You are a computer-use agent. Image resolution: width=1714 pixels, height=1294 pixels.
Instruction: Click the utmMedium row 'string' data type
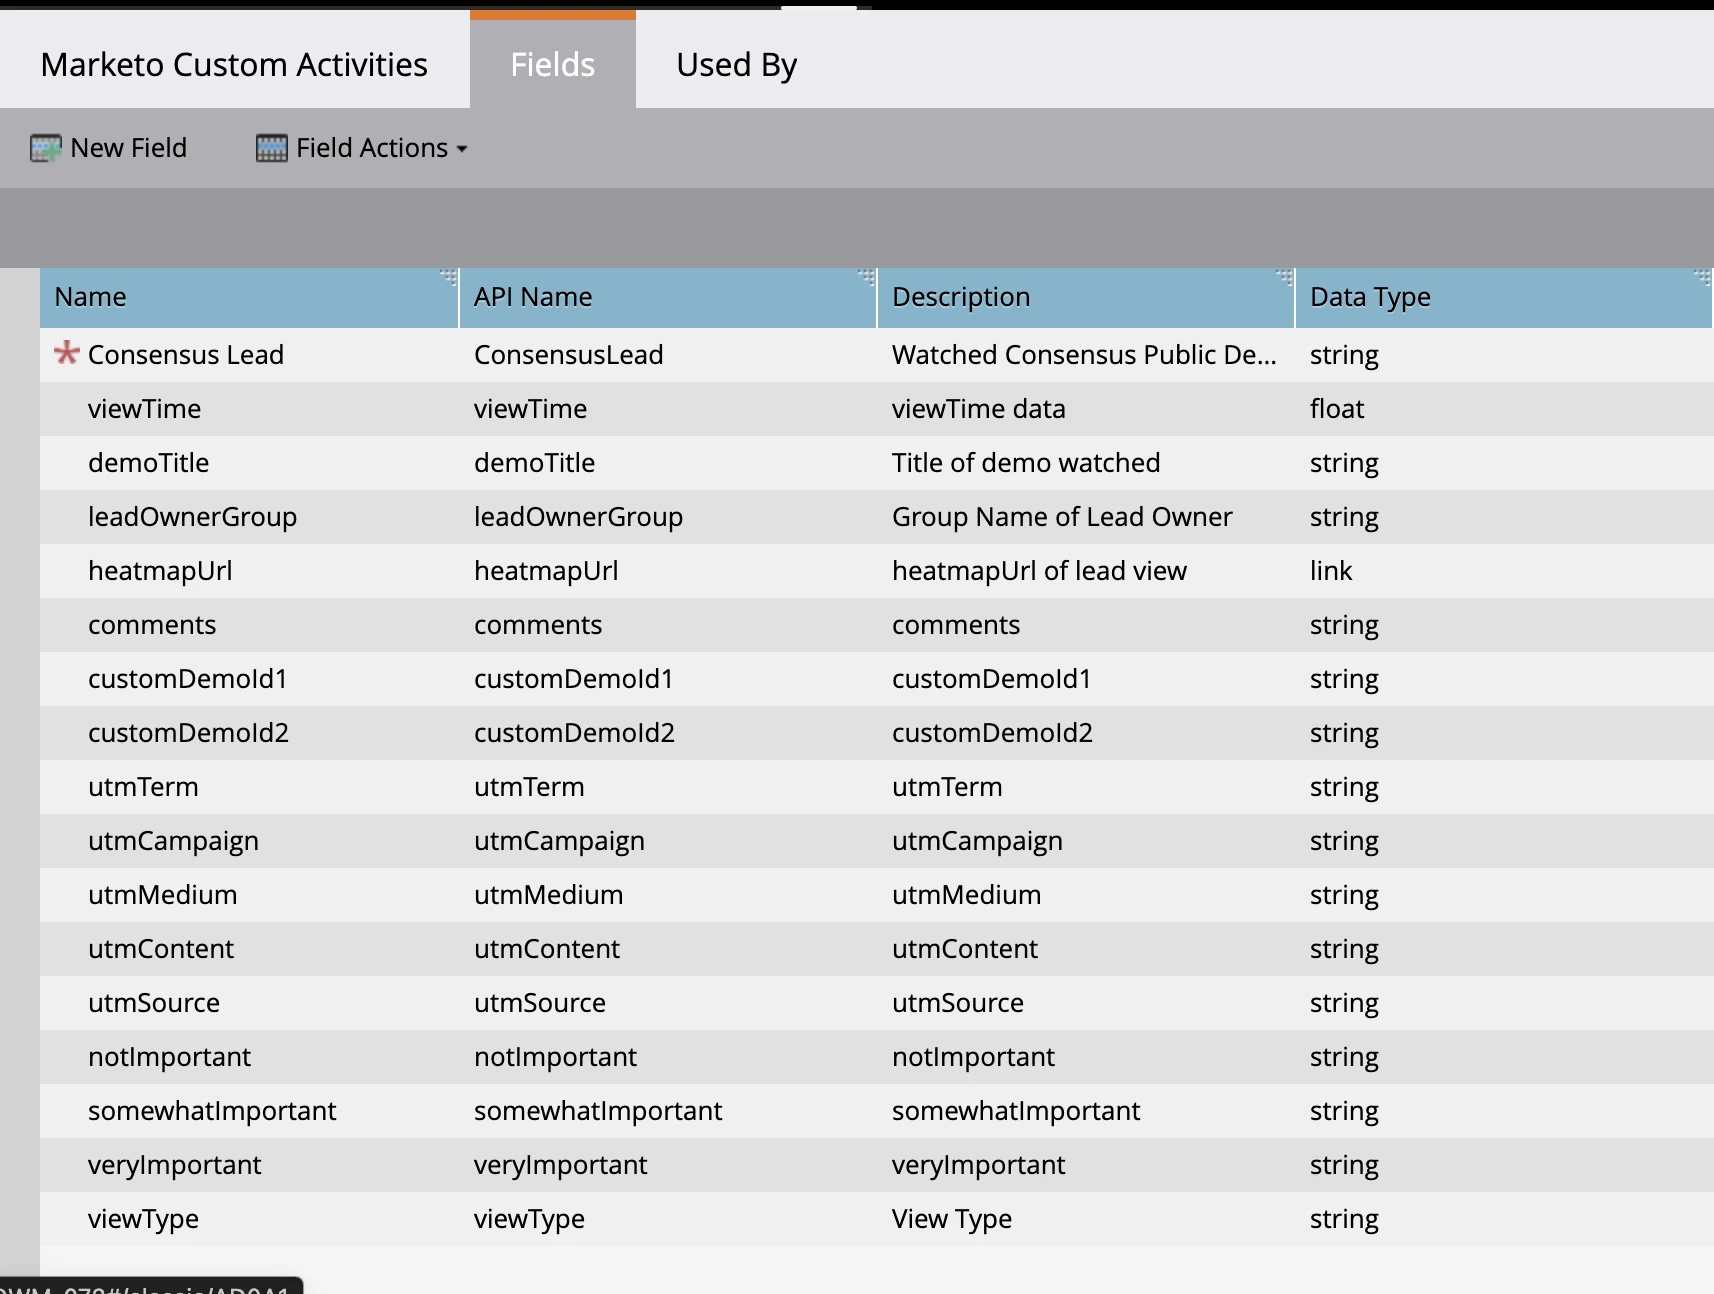pos(1344,895)
